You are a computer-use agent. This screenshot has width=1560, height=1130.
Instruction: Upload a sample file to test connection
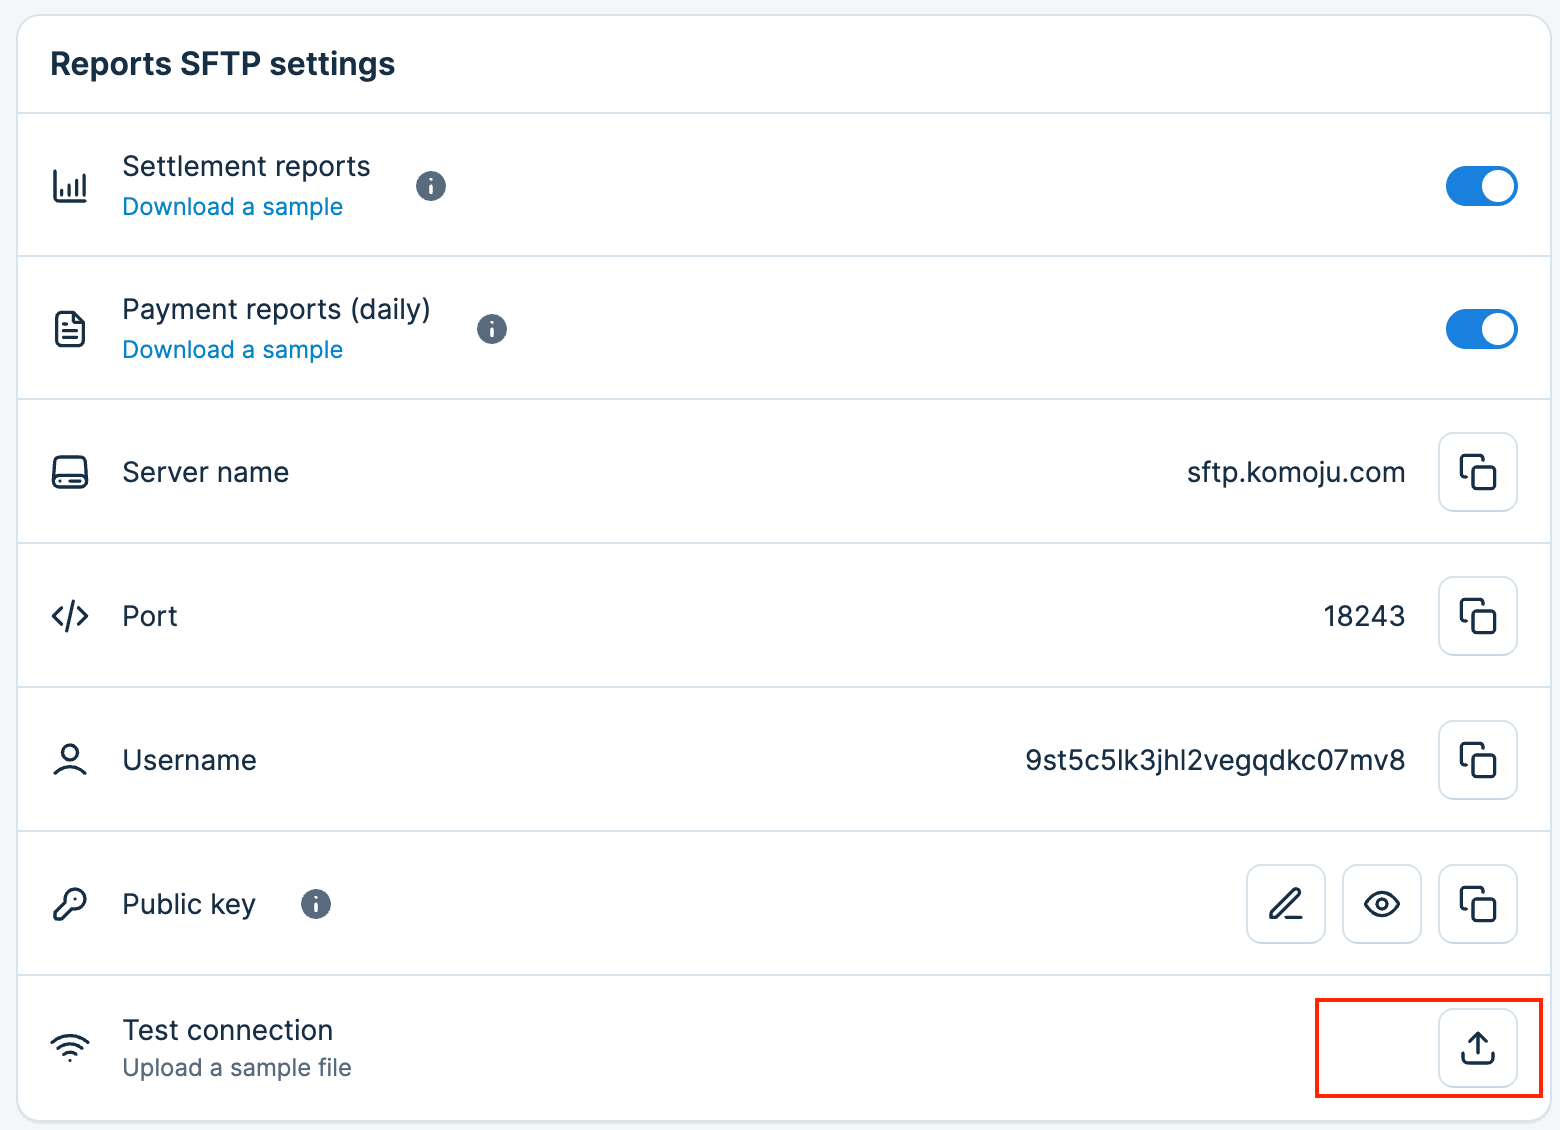click(1477, 1048)
